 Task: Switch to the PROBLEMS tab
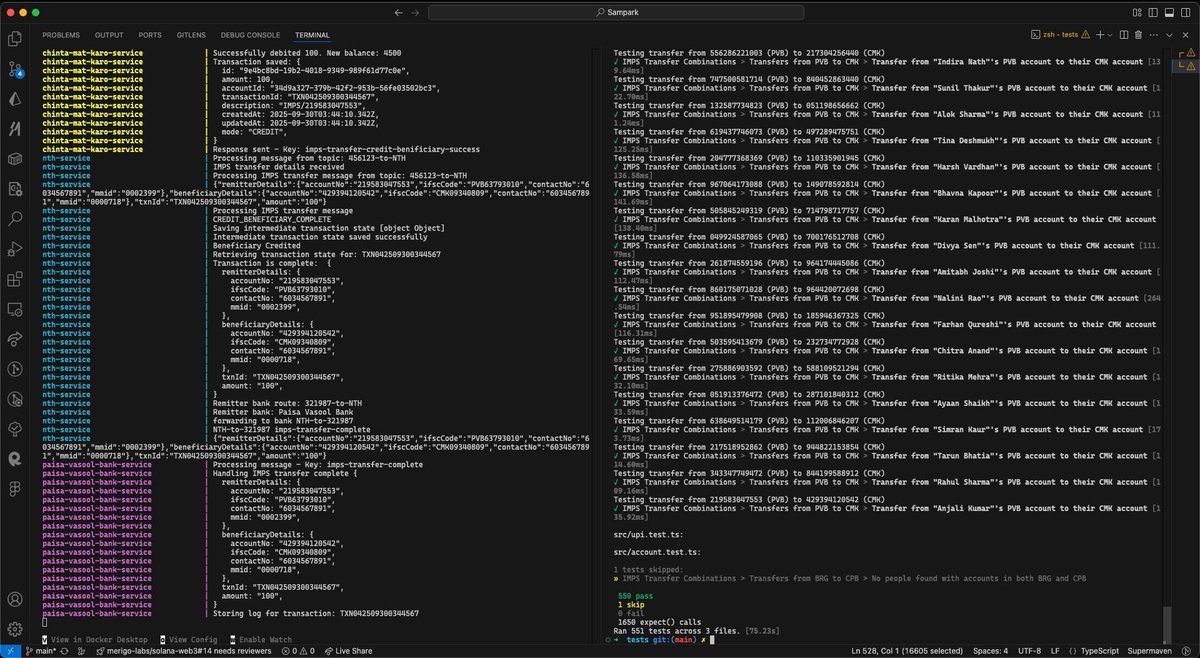tap(60, 34)
